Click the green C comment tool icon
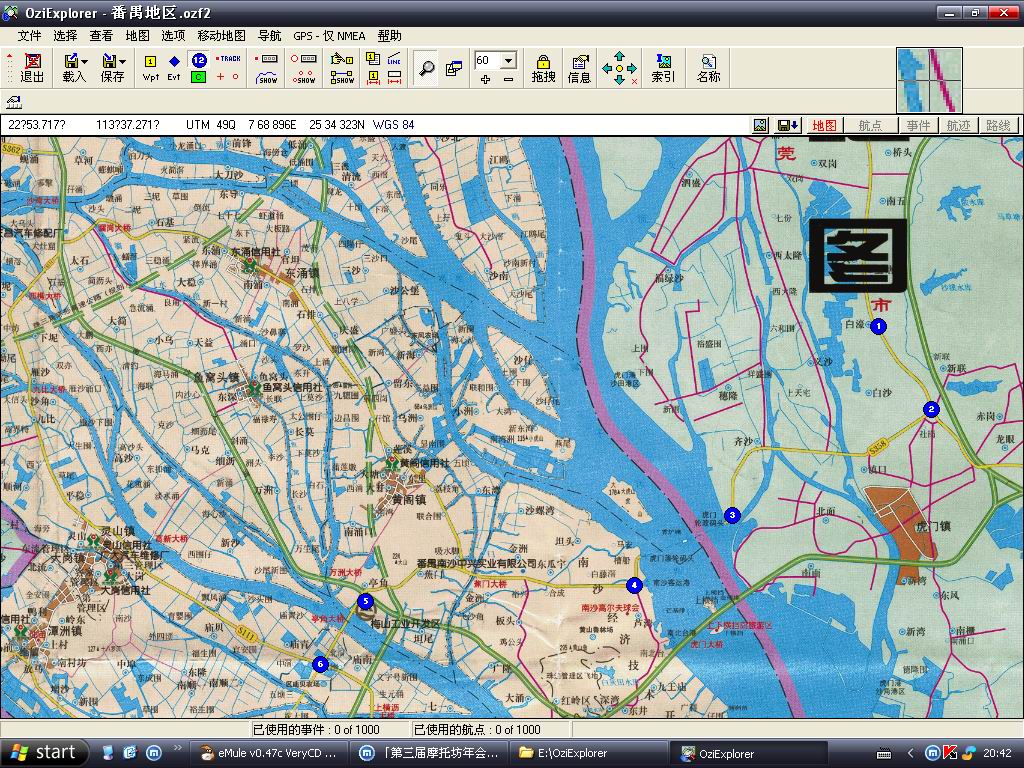The width and height of the screenshot is (1024, 768). (x=199, y=77)
